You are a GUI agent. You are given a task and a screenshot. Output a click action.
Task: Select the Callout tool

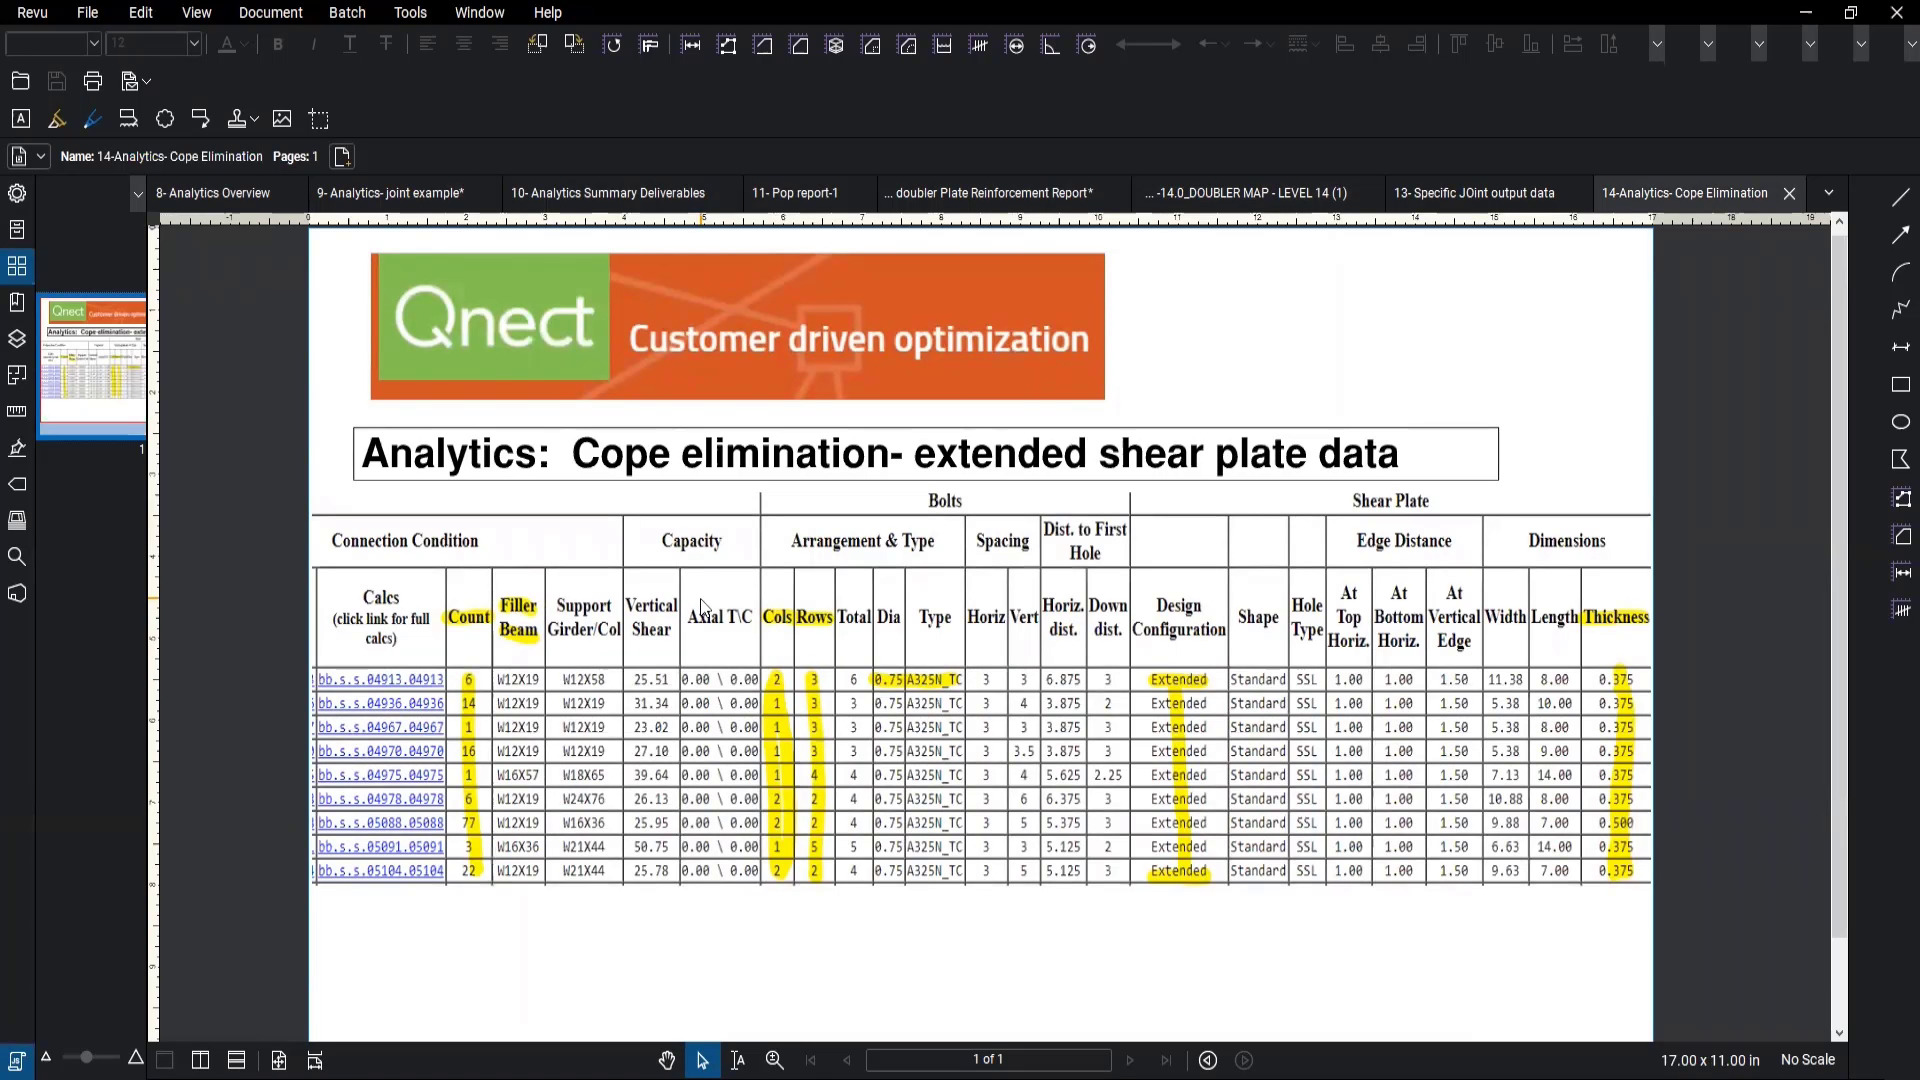point(201,119)
